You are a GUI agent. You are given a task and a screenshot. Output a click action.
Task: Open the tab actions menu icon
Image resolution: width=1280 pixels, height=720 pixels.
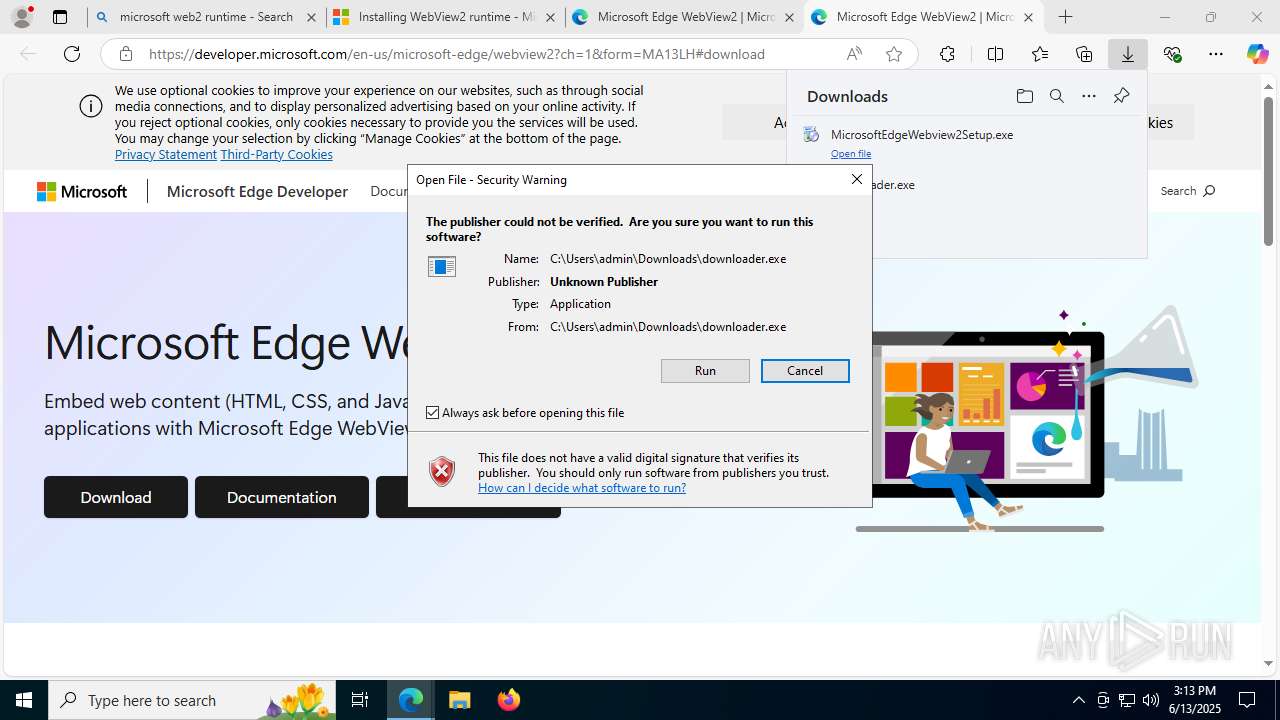click(x=60, y=17)
